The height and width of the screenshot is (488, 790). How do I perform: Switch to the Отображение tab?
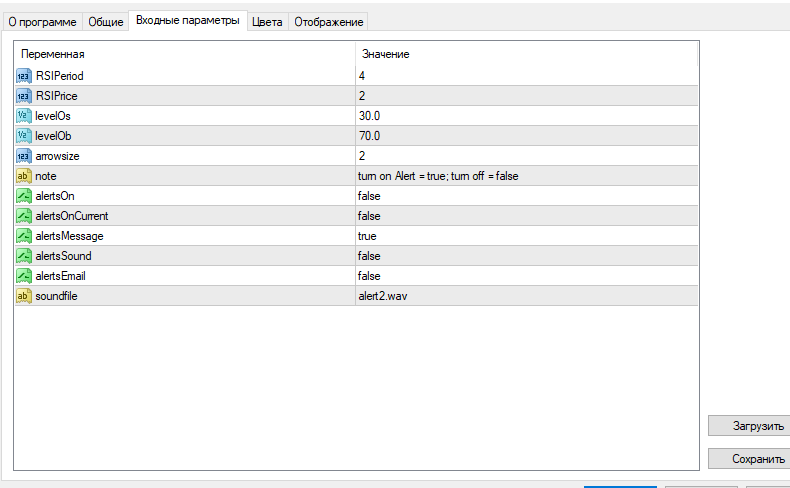[328, 22]
